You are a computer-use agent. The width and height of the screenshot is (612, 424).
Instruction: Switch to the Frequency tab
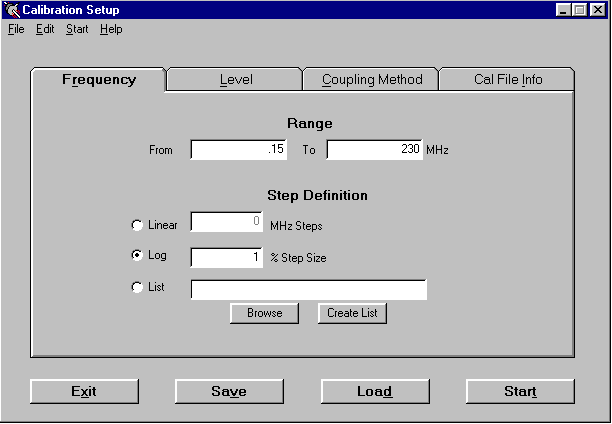pyautogui.click(x=99, y=80)
